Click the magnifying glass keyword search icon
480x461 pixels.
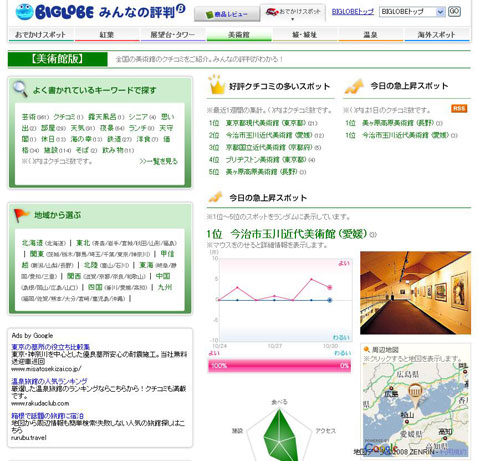tap(20, 89)
